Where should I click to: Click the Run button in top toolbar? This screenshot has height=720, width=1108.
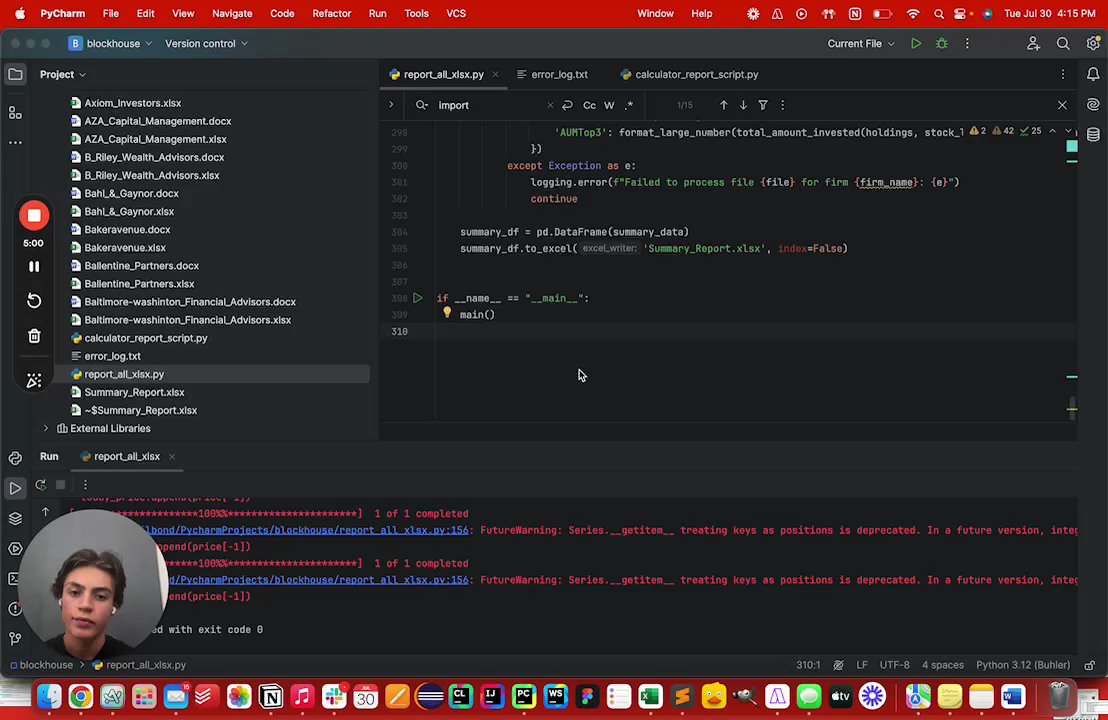click(915, 44)
